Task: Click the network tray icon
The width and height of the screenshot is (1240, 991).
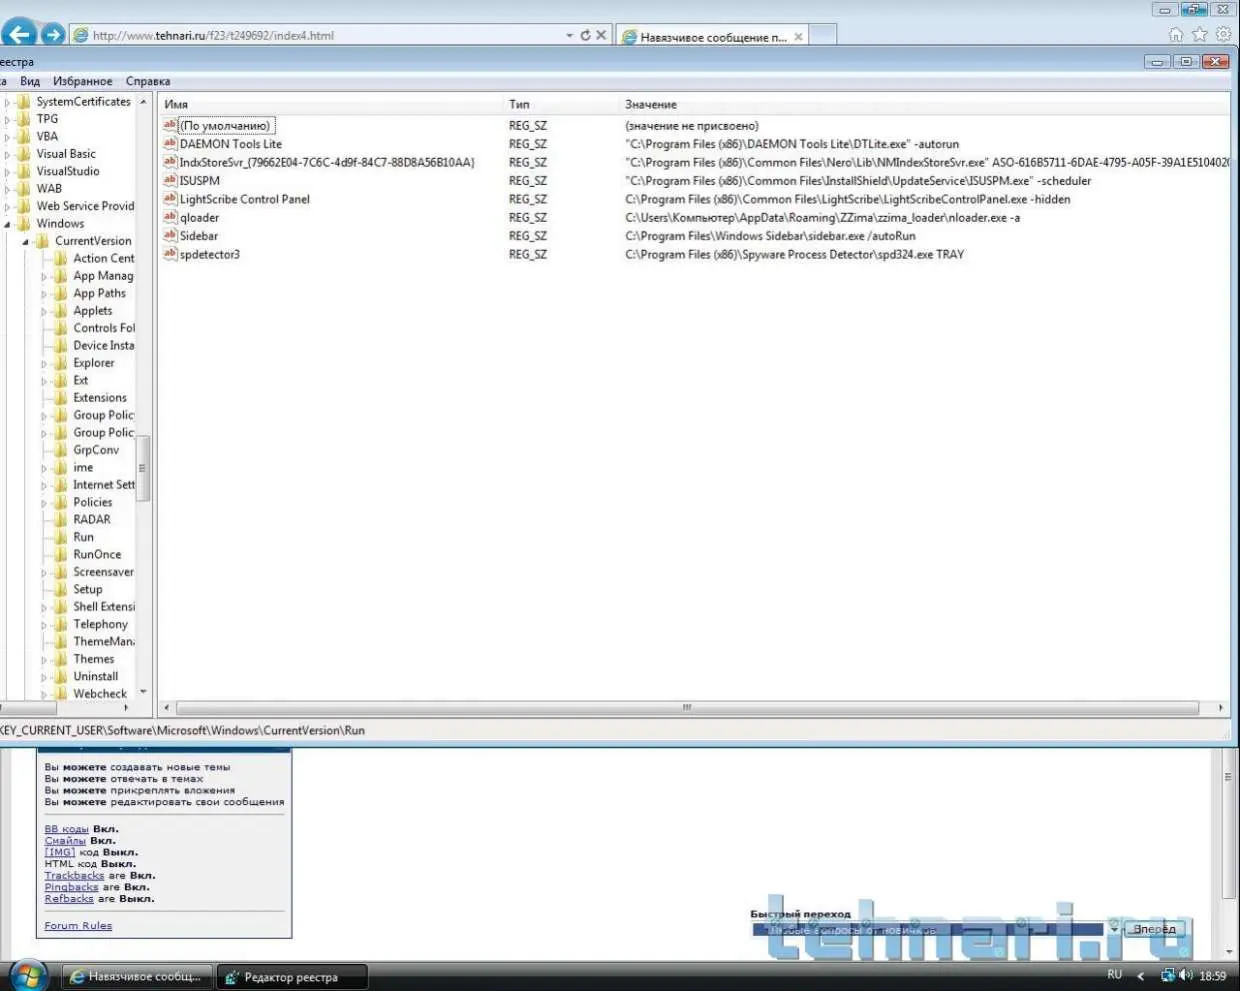Action: tap(1167, 975)
